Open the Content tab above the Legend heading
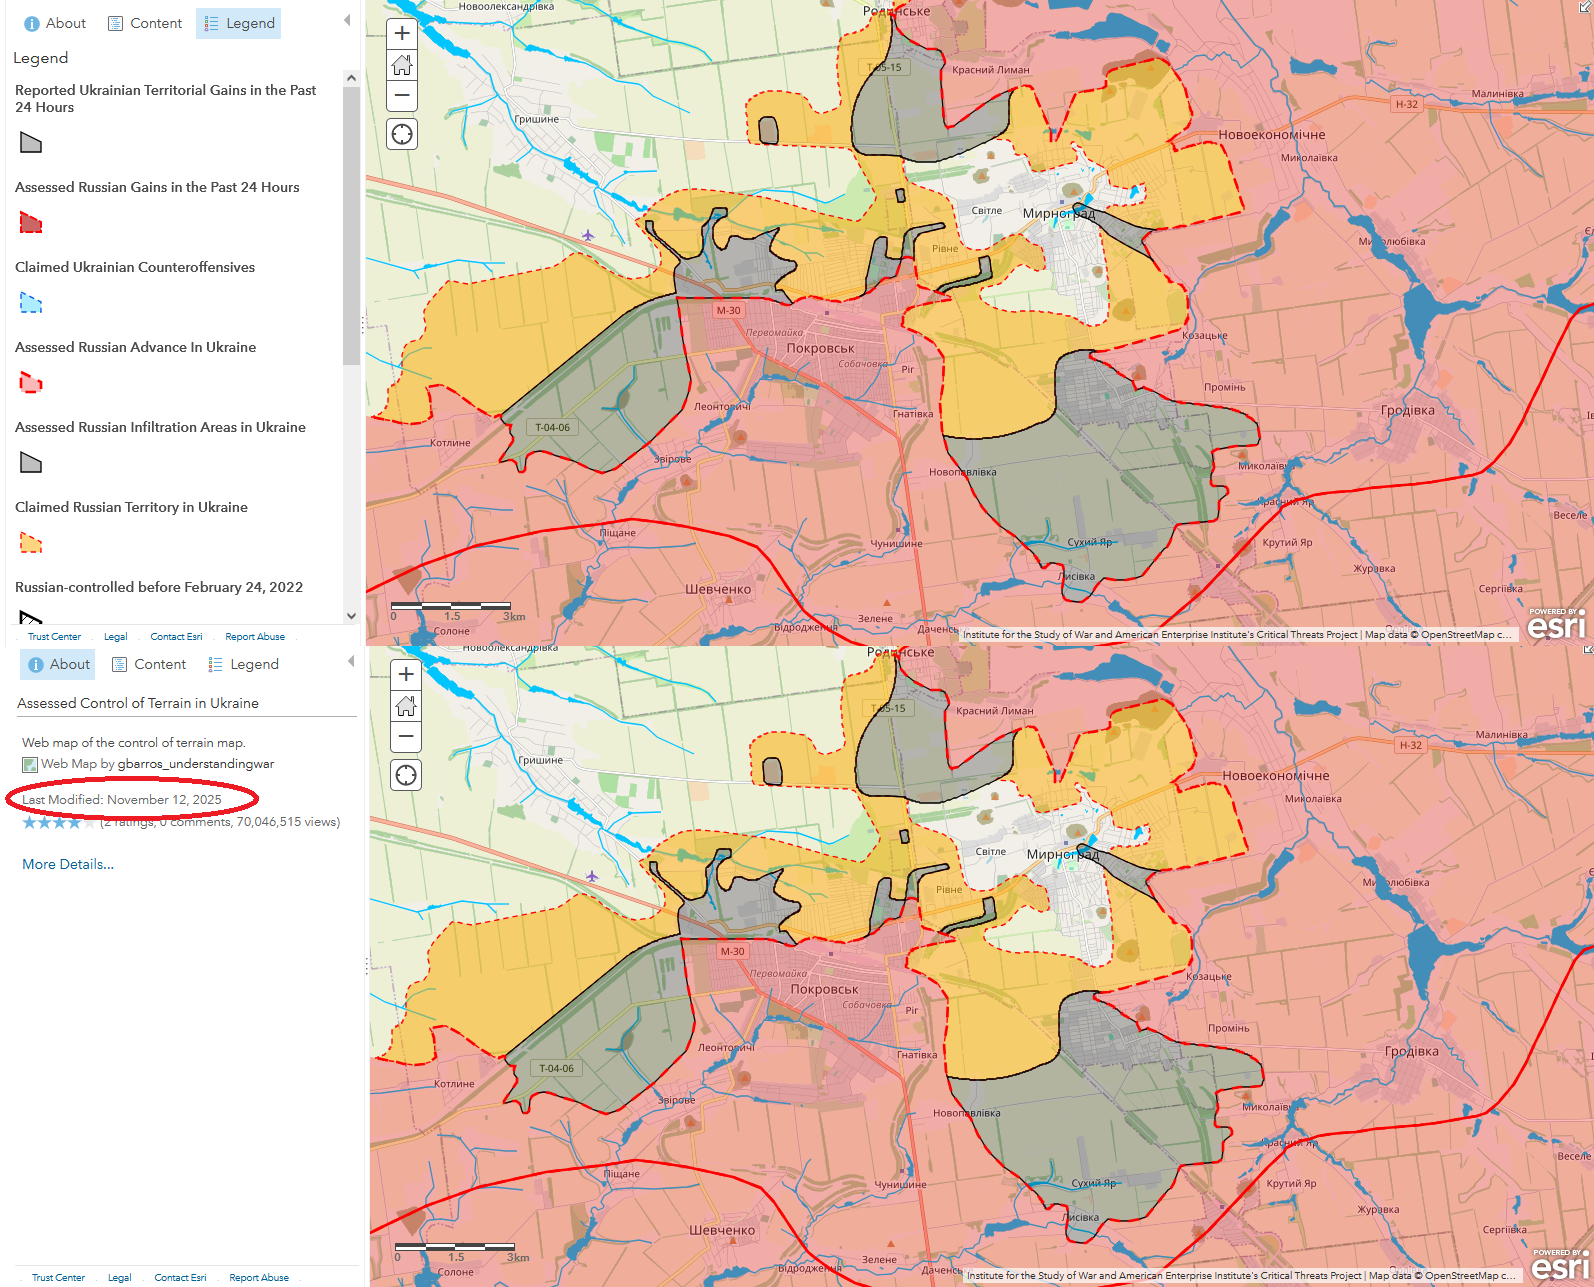 pos(145,23)
